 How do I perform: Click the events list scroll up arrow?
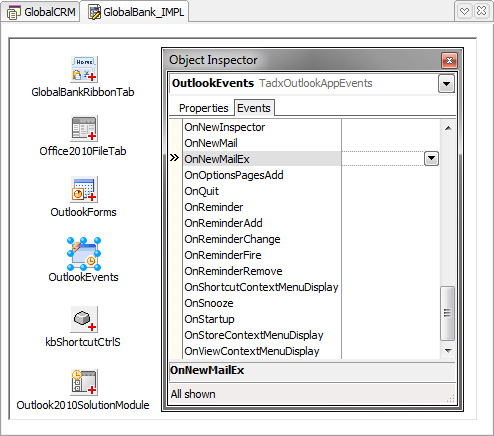tap(448, 128)
